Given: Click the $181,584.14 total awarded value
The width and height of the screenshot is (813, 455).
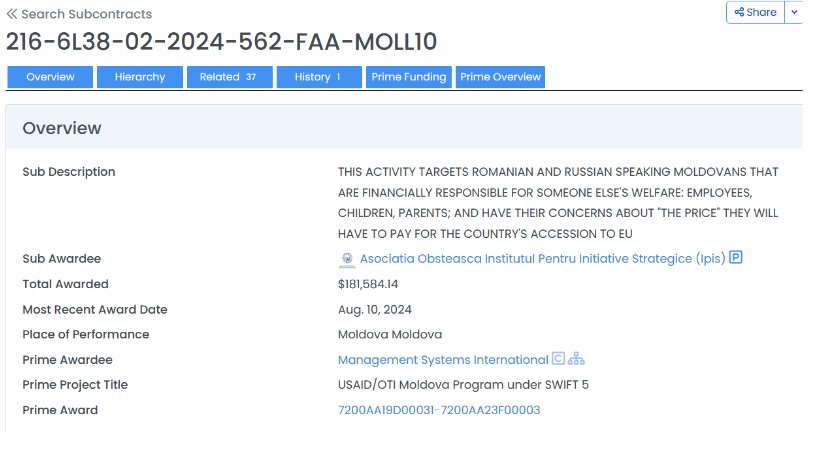Looking at the screenshot, I should click(x=370, y=284).
